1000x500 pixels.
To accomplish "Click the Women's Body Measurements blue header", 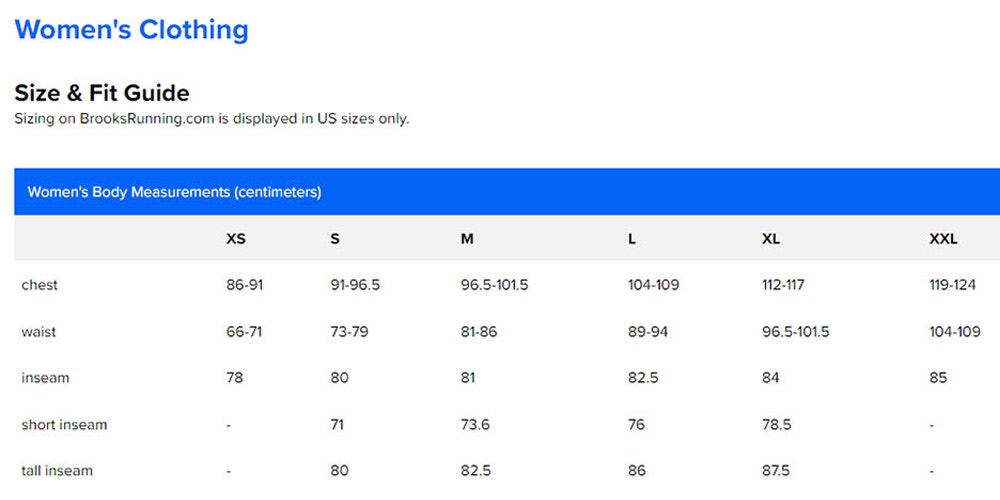I will point(507,192).
